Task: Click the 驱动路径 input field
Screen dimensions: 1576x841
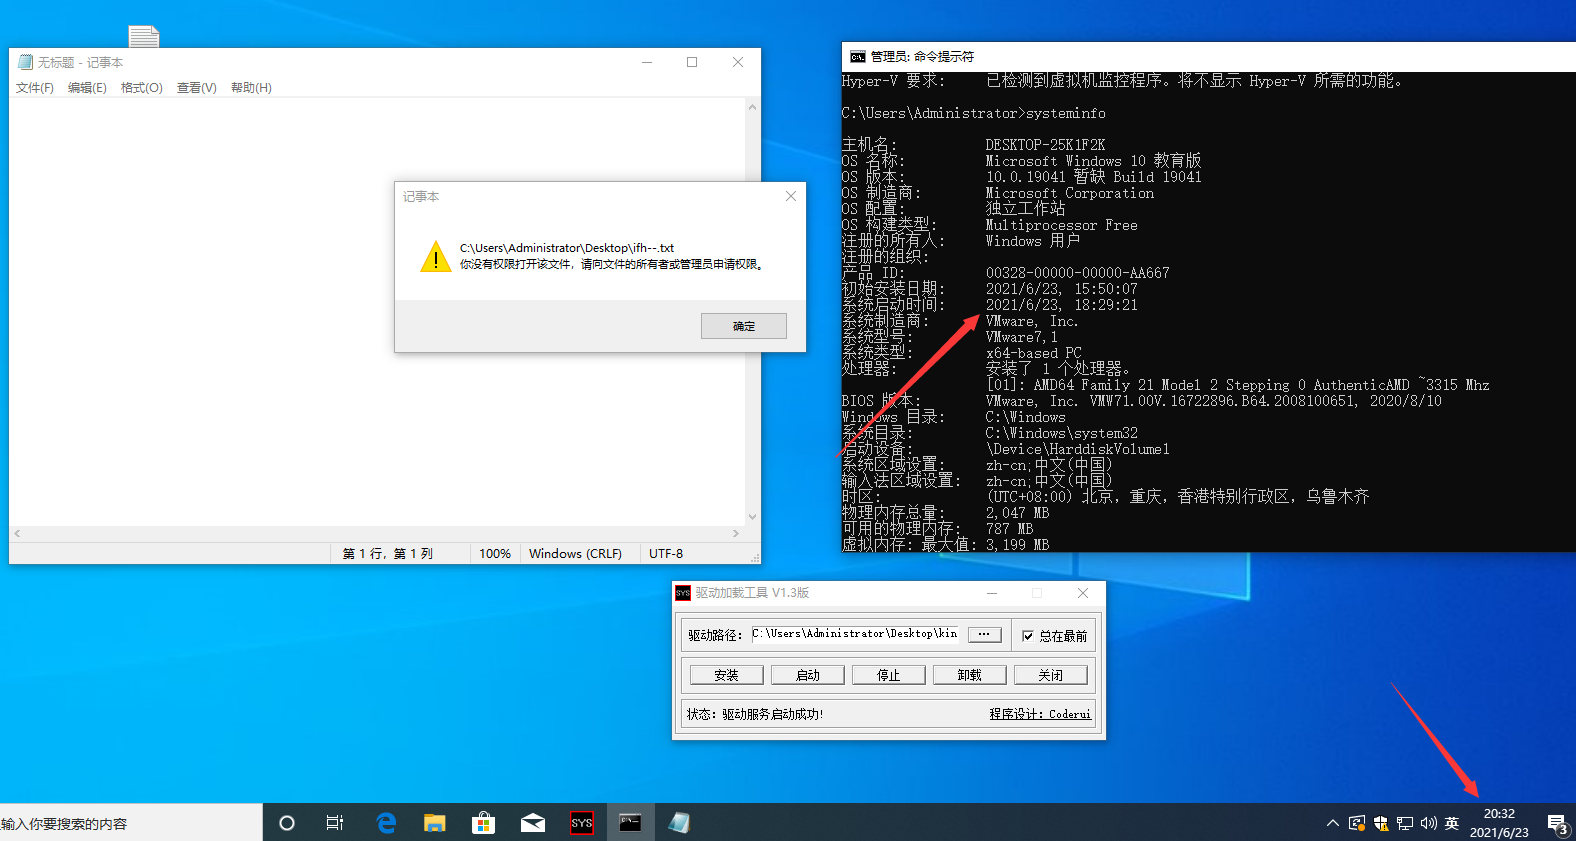Action: (856, 634)
